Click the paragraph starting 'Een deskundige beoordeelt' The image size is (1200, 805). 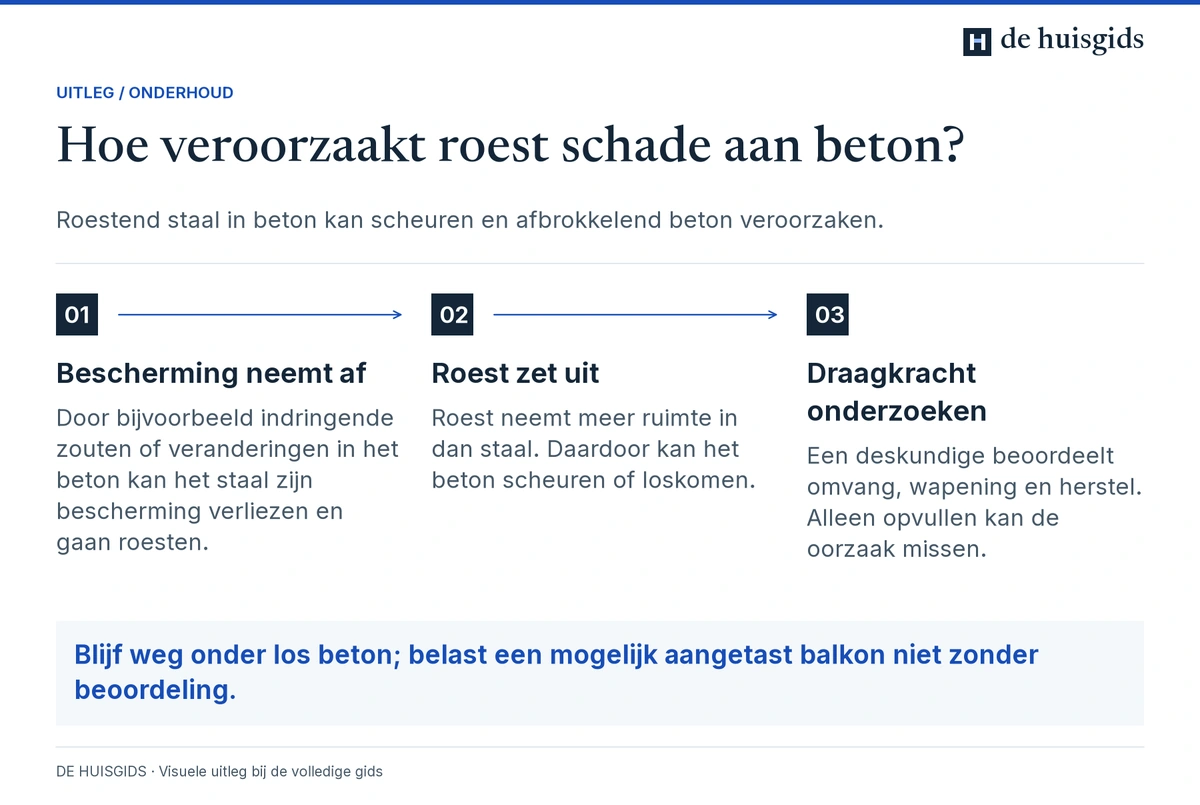tap(975, 503)
